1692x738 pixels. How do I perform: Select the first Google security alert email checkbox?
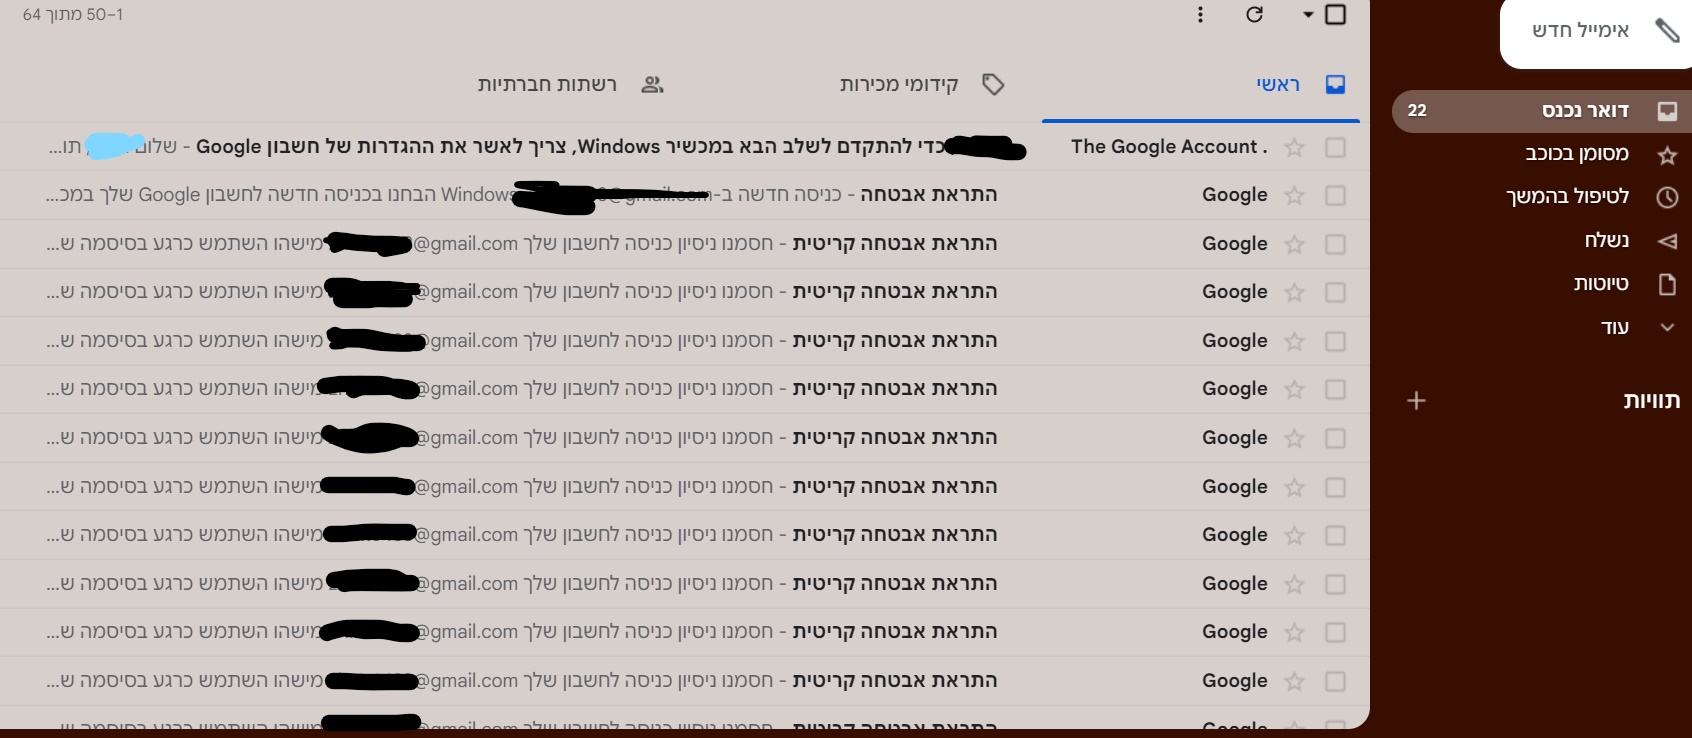coord(1335,196)
